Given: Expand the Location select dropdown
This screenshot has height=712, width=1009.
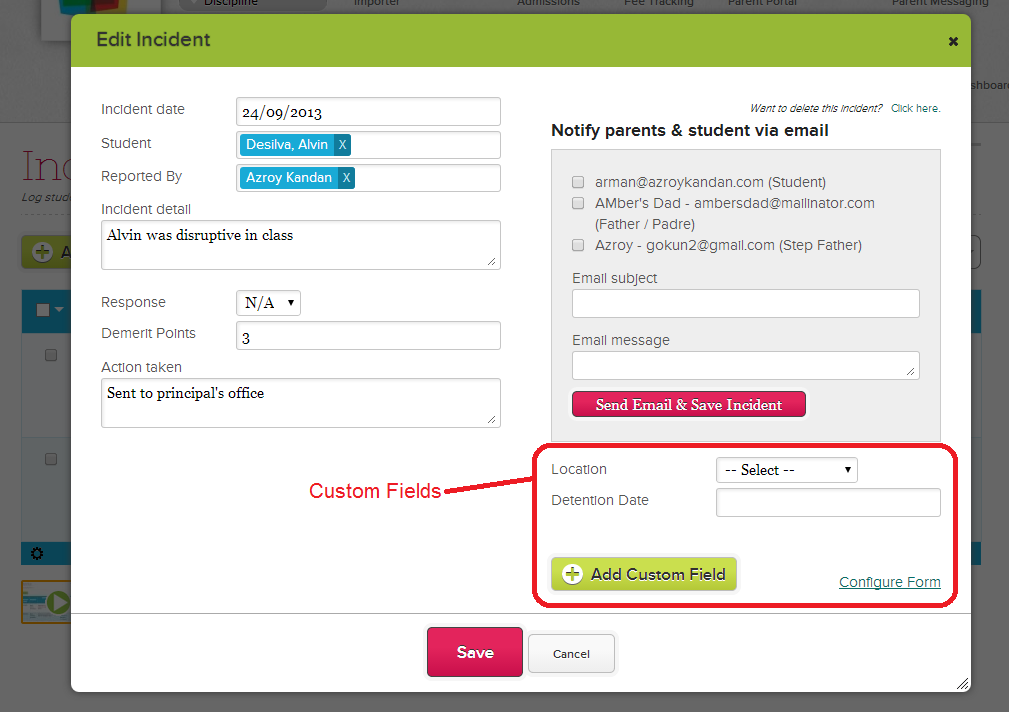Looking at the screenshot, I should point(786,470).
